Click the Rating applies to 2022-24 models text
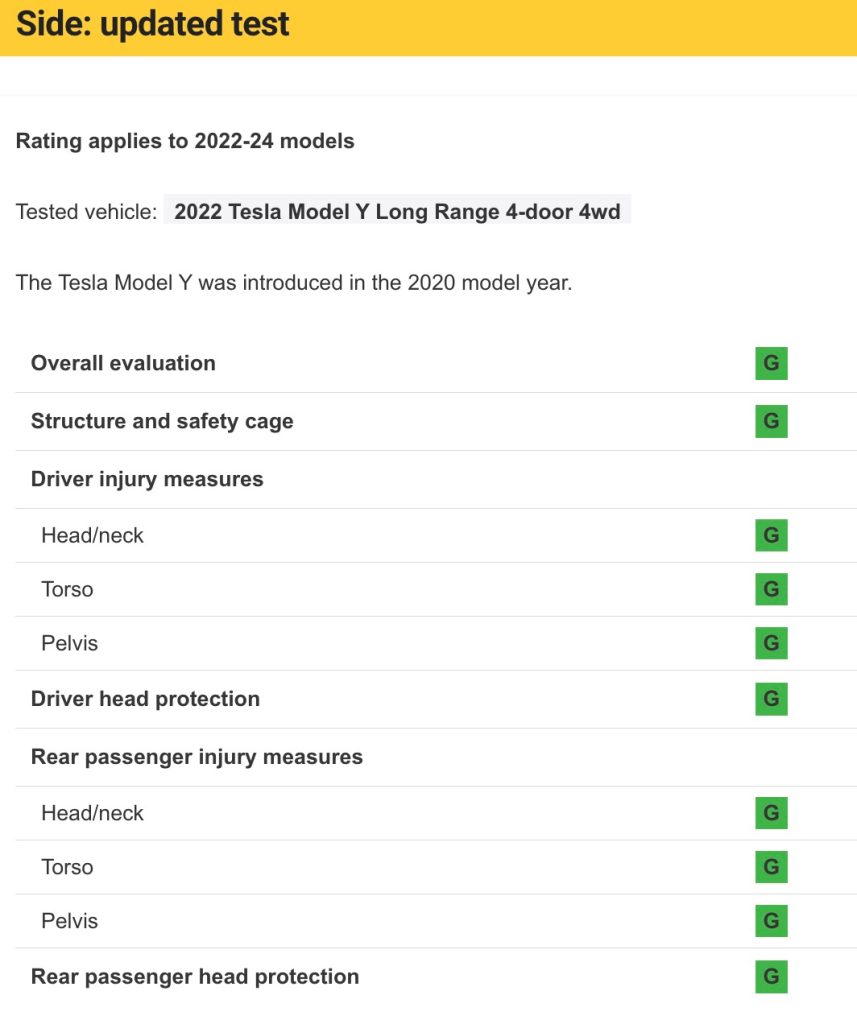The image size is (857, 1024). [x=185, y=141]
